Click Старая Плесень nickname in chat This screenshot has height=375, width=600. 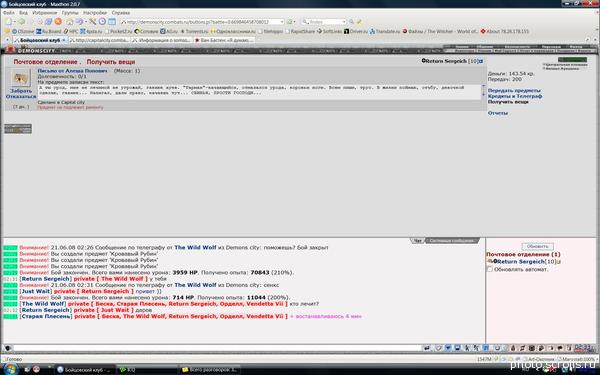(46, 316)
